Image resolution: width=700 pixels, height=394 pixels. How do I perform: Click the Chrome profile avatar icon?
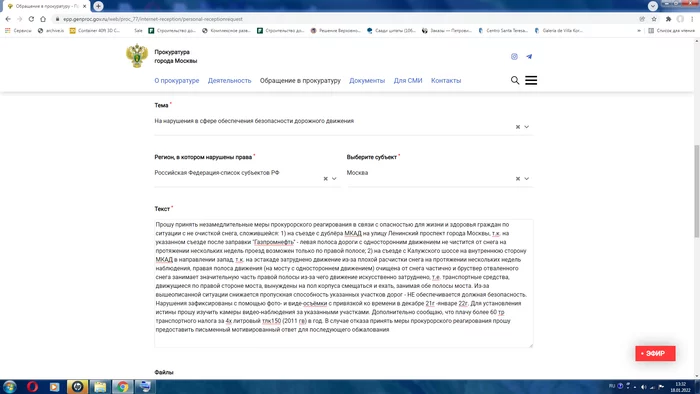point(680,19)
